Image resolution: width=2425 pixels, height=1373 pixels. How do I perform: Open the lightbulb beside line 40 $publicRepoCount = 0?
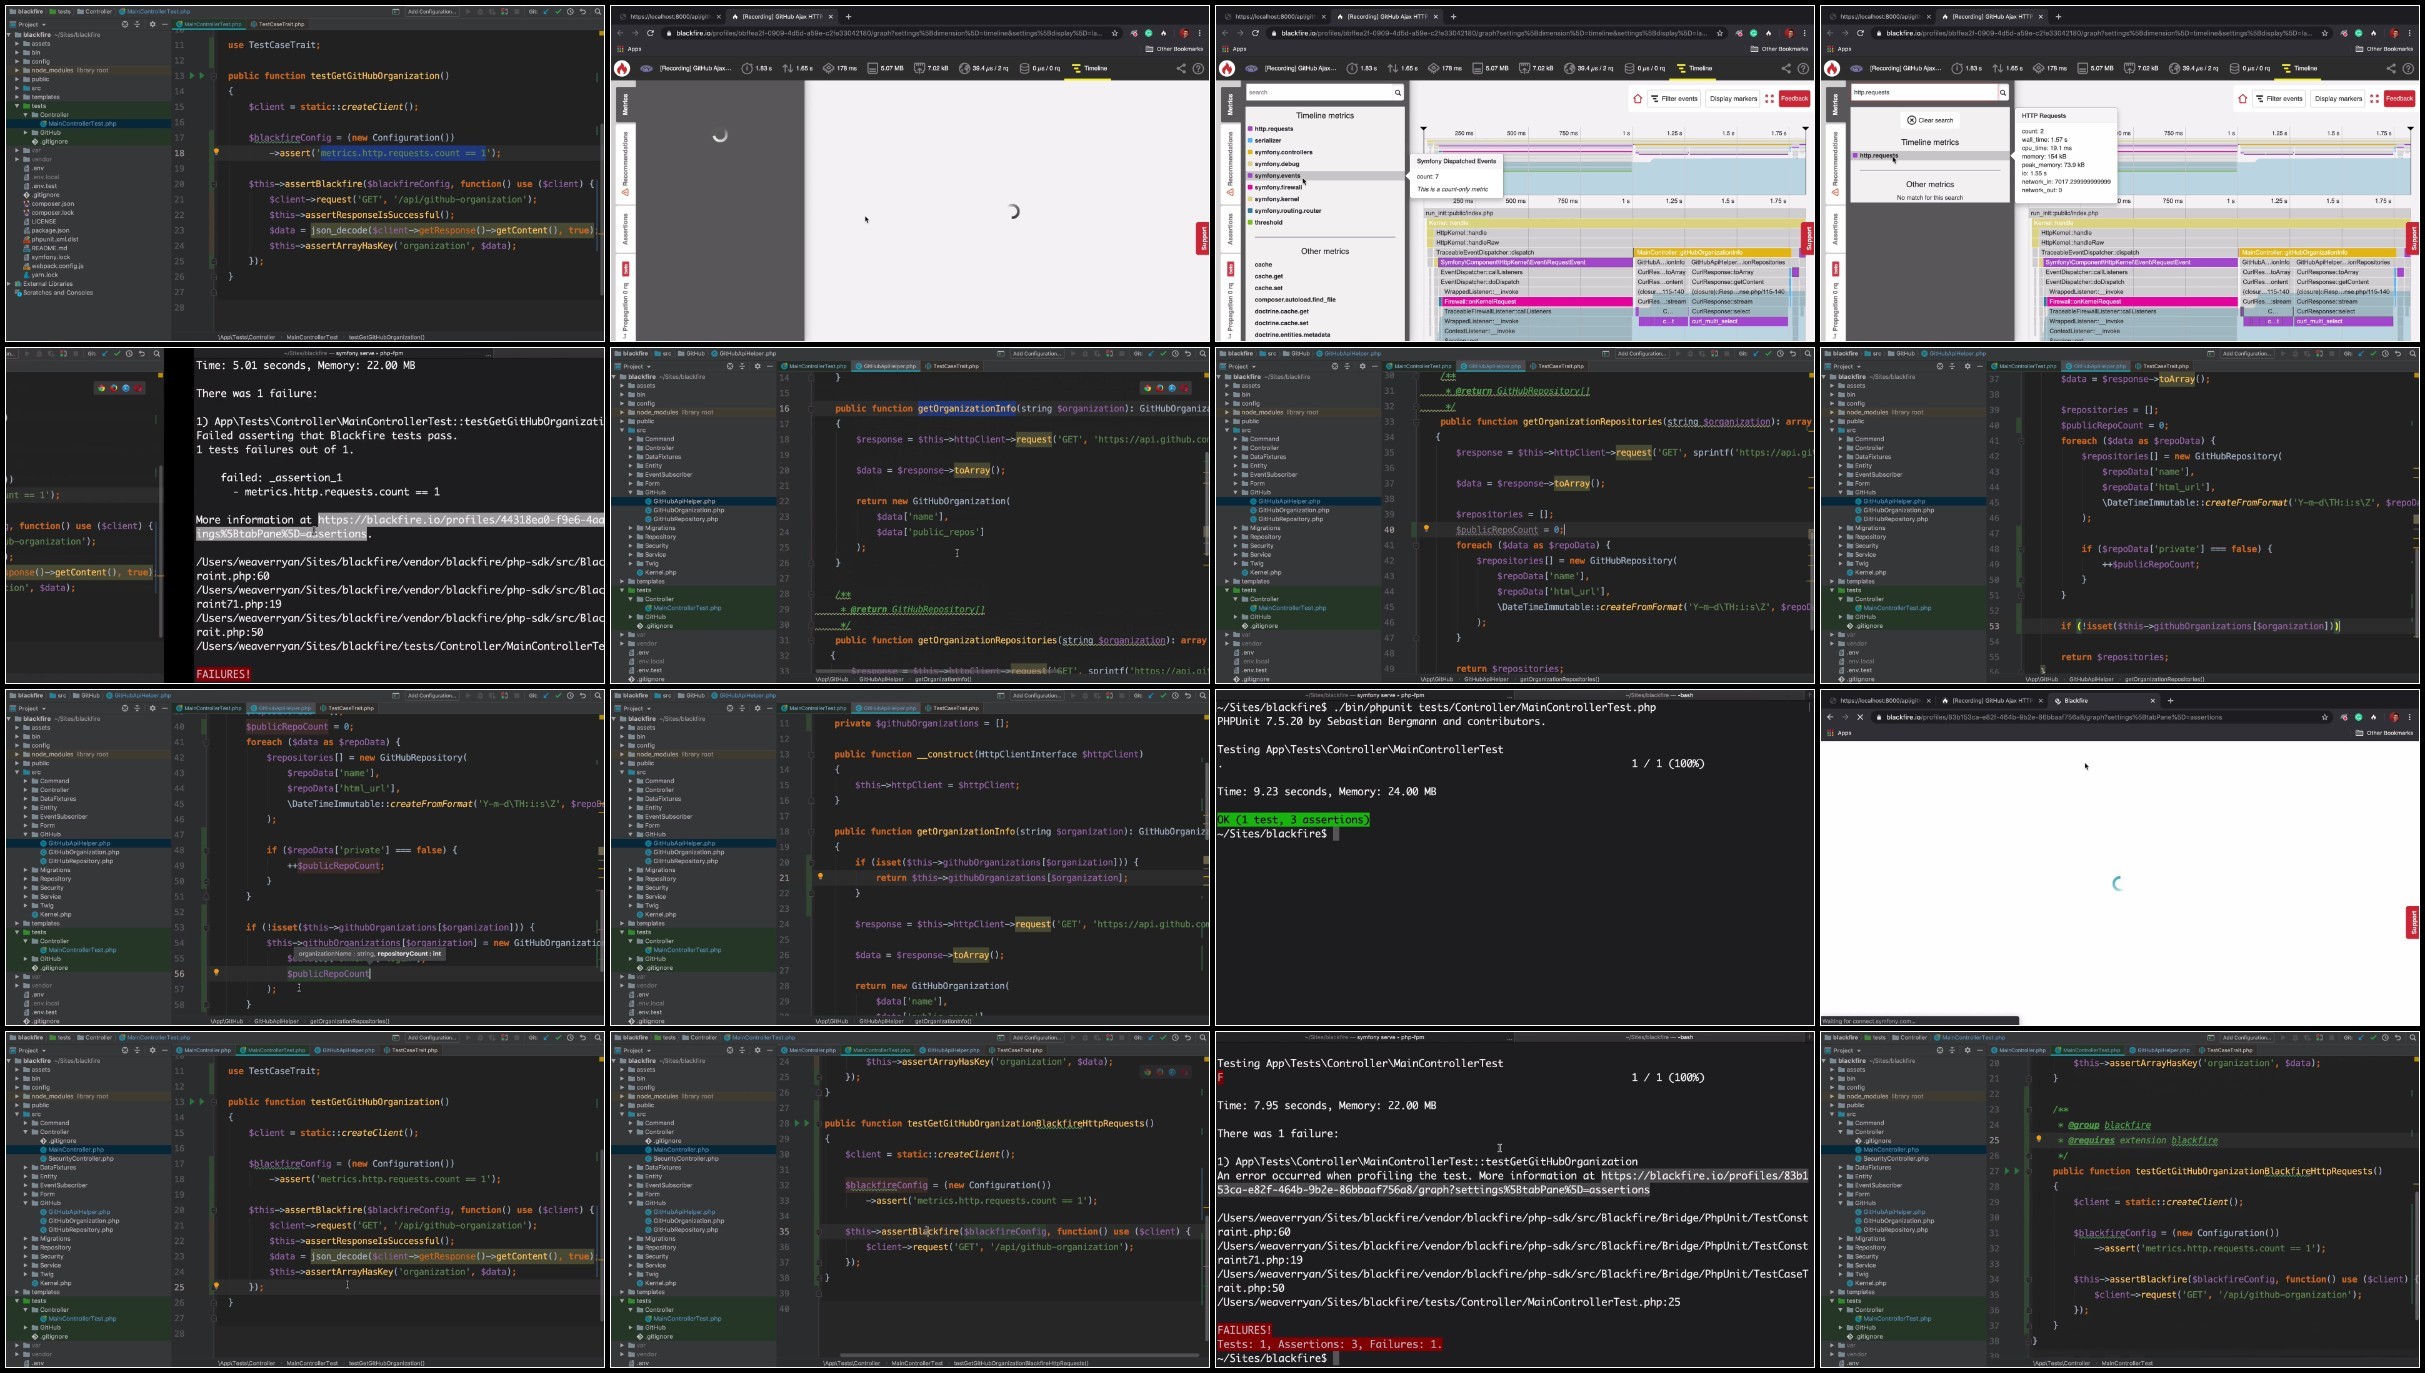click(1426, 529)
